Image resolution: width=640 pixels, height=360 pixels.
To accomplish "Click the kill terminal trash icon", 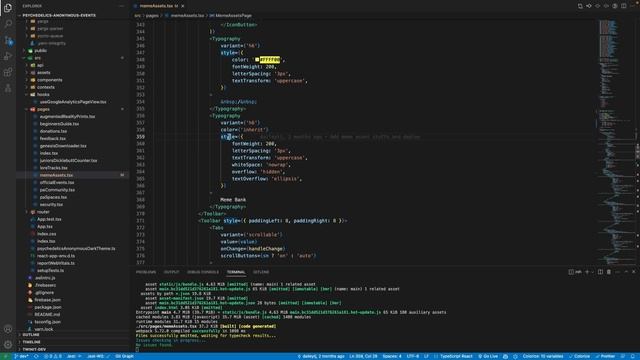I will (x=609, y=272).
